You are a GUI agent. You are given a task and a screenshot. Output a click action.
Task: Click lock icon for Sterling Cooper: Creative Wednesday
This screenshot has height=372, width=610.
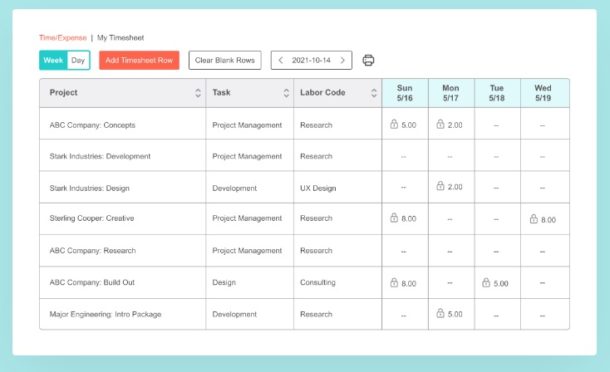coord(533,219)
